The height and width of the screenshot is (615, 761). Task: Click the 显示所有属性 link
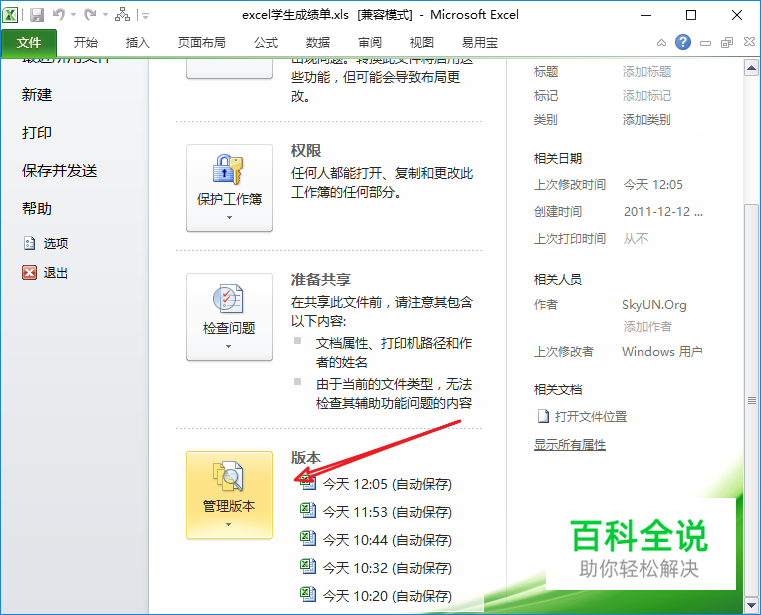pos(570,445)
